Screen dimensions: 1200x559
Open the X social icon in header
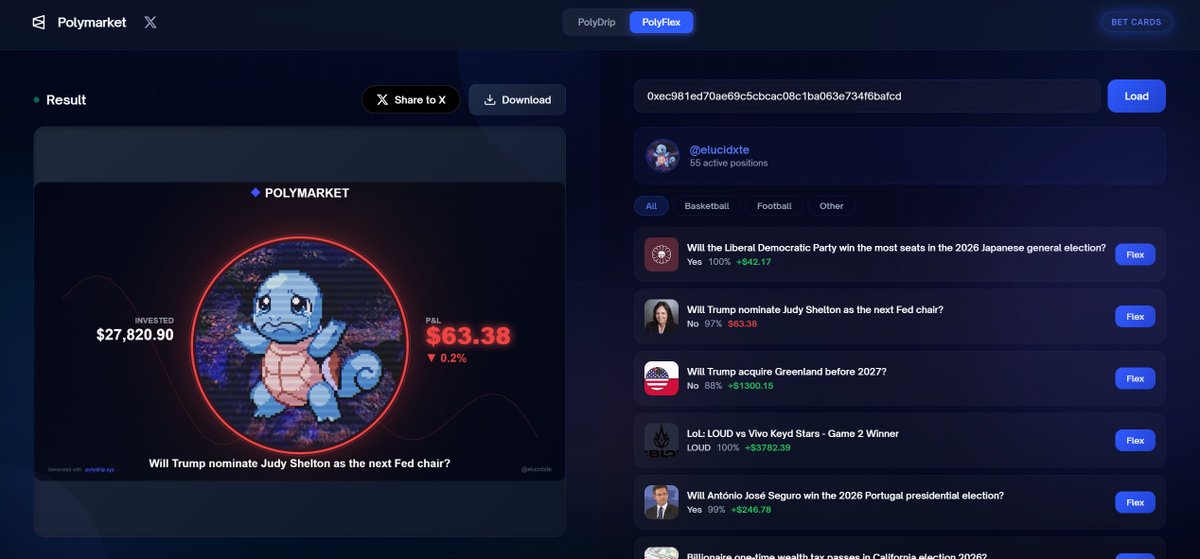coord(150,22)
